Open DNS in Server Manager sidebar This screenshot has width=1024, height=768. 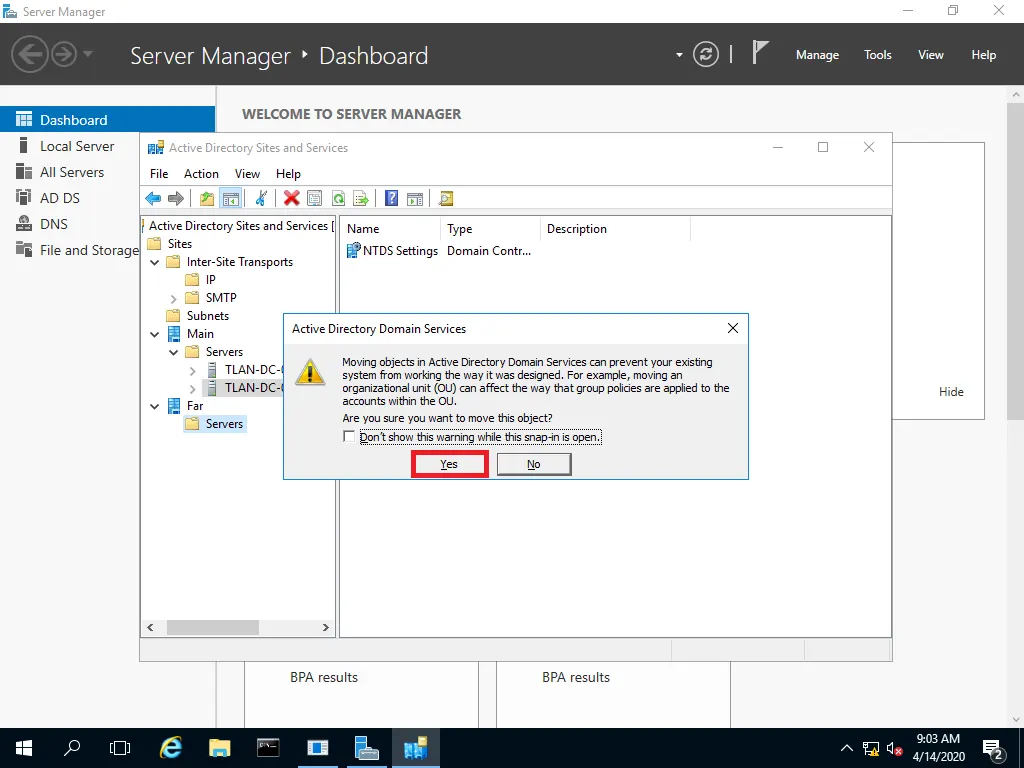tap(54, 224)
